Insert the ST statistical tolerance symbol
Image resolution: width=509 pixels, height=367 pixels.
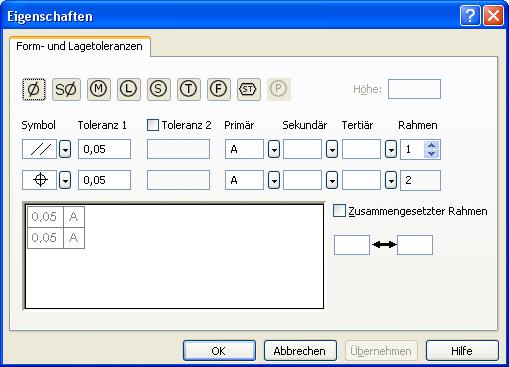coord(249,89)
